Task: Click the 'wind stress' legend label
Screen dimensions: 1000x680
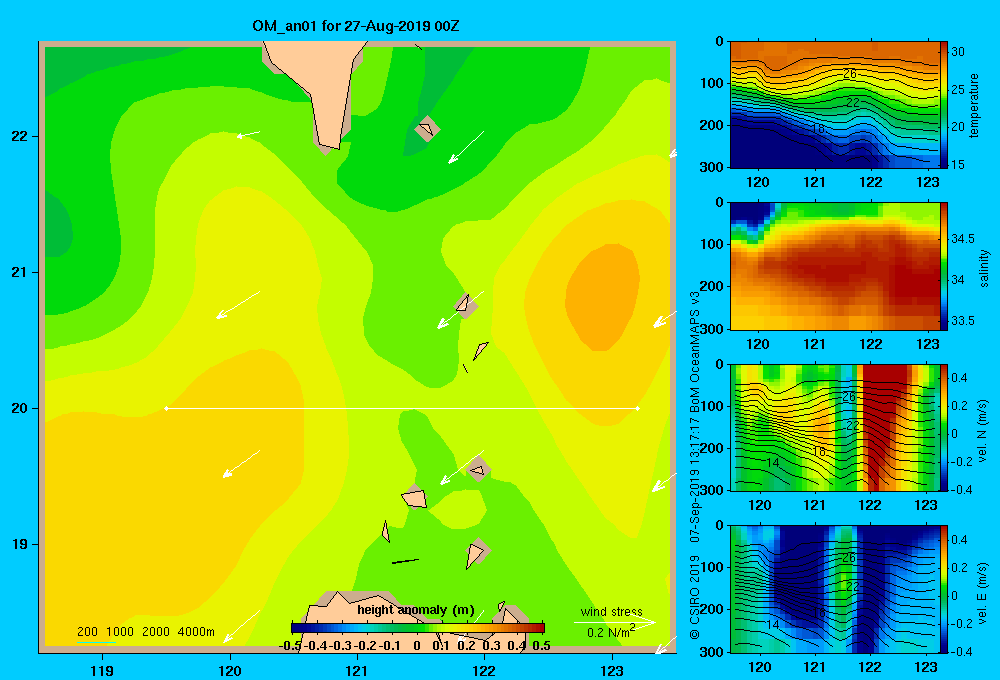Action: point(612,611)
